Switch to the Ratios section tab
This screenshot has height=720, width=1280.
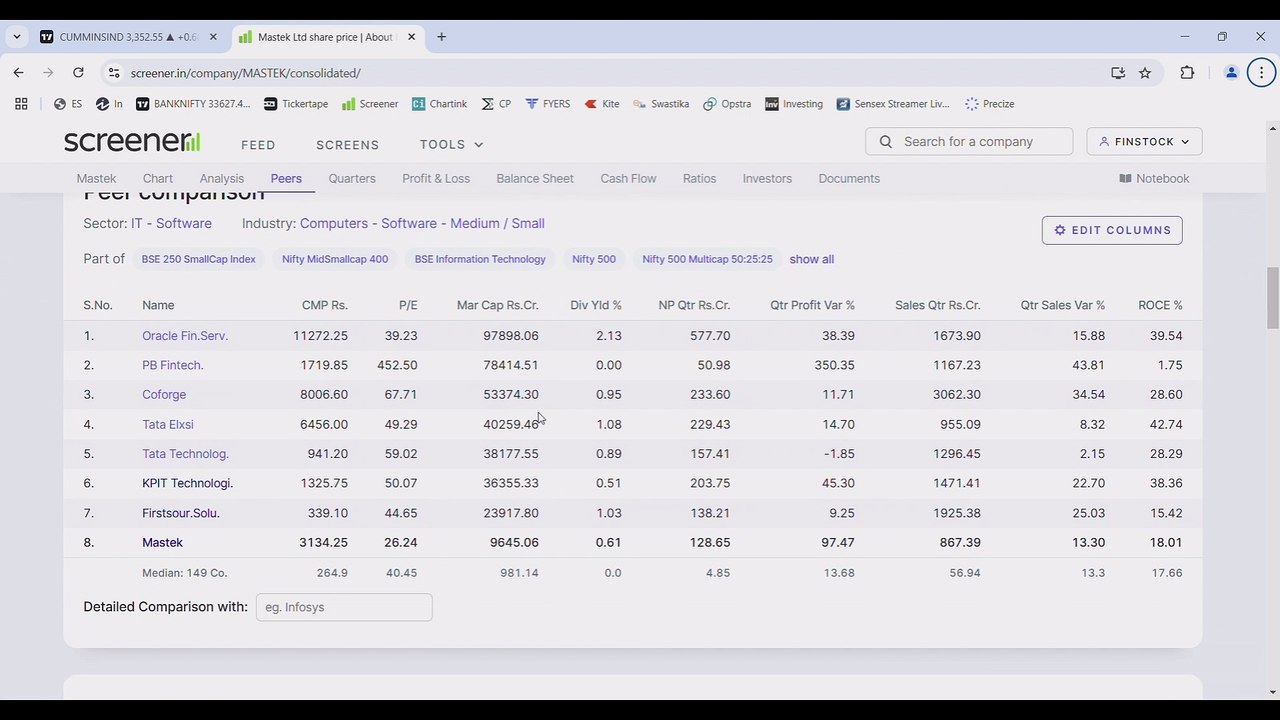click(699, 178)
